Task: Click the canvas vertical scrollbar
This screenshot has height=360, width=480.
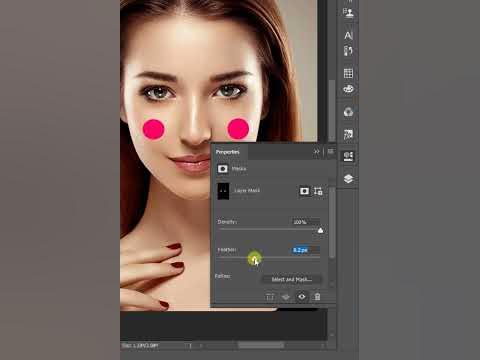Action: [331, 110]
